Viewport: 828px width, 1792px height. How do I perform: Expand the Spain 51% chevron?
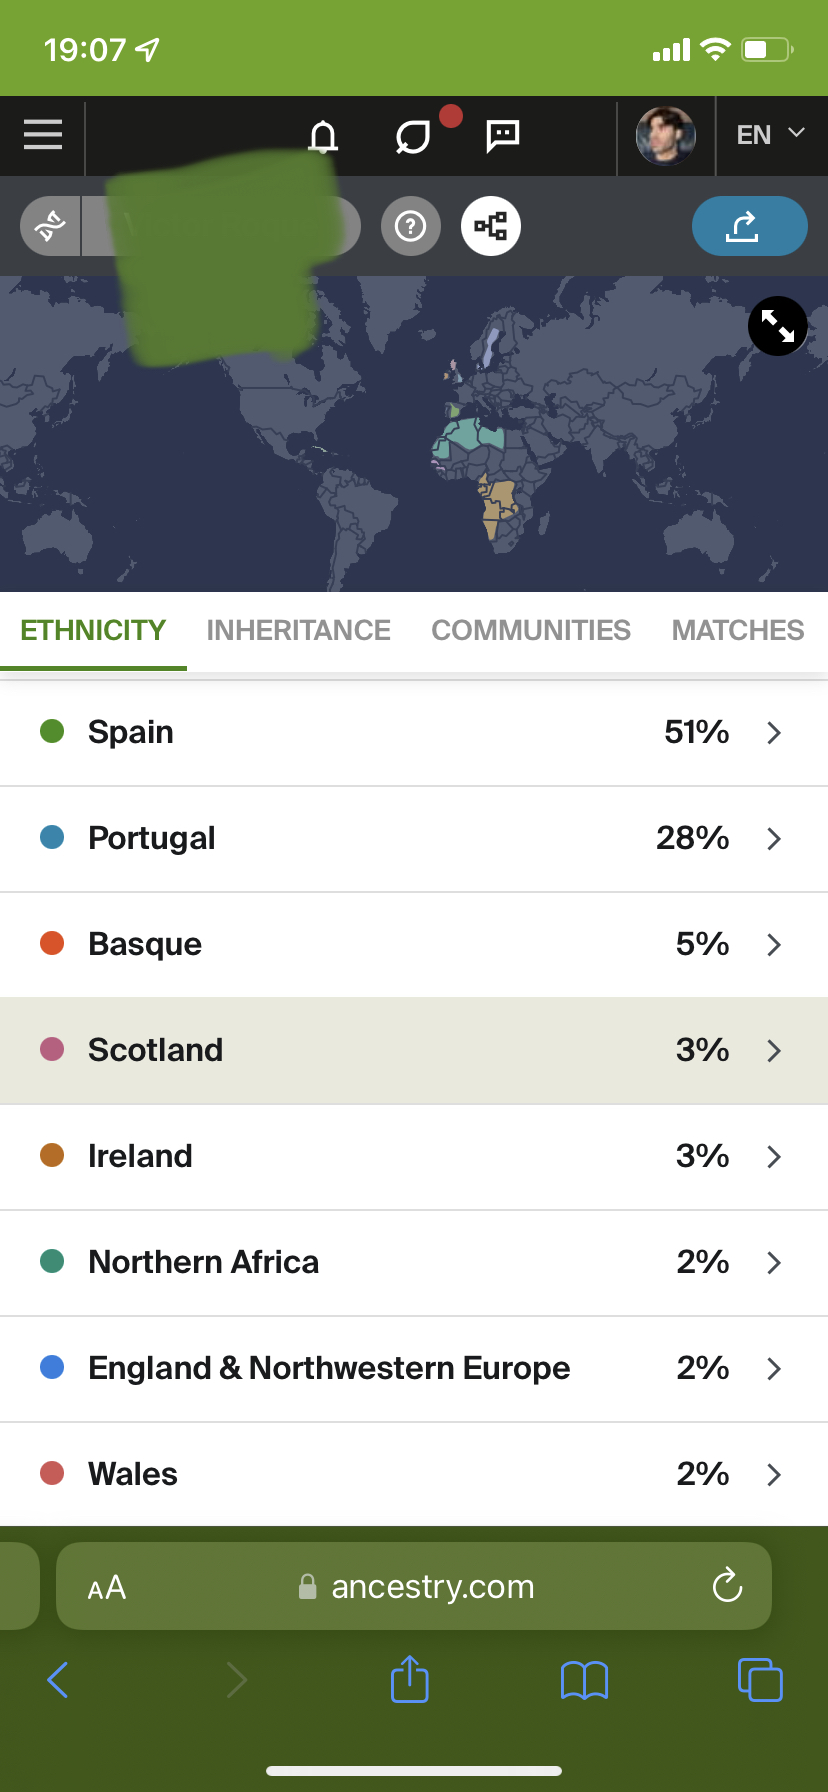pos(773,733)
